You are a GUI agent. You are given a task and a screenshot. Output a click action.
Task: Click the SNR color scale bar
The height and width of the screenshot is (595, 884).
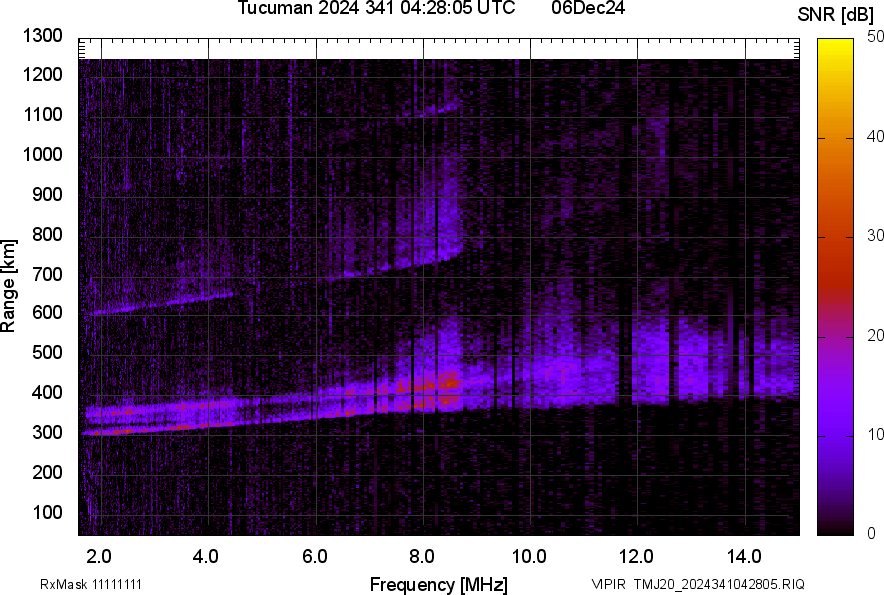(x=835, y=287)
